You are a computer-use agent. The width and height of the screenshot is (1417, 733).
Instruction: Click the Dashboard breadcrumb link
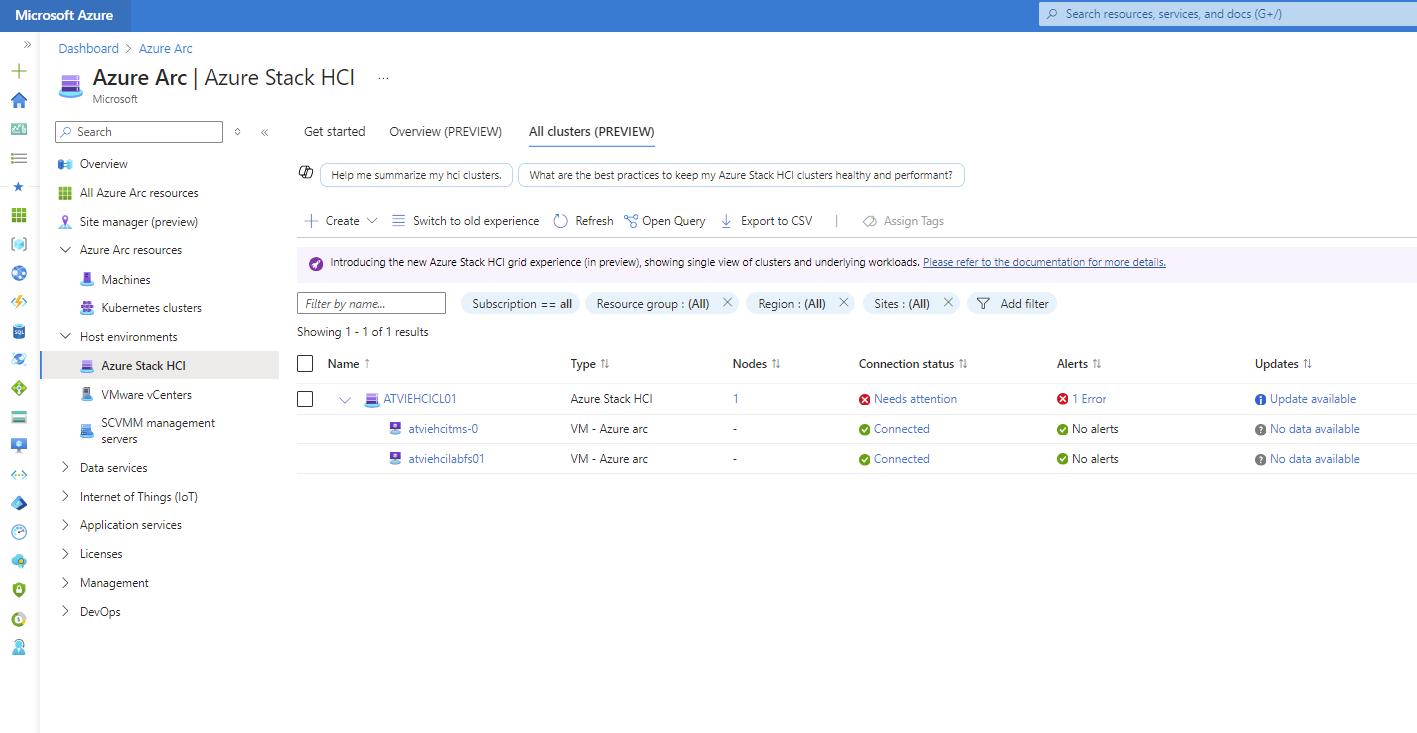[88, 48]
